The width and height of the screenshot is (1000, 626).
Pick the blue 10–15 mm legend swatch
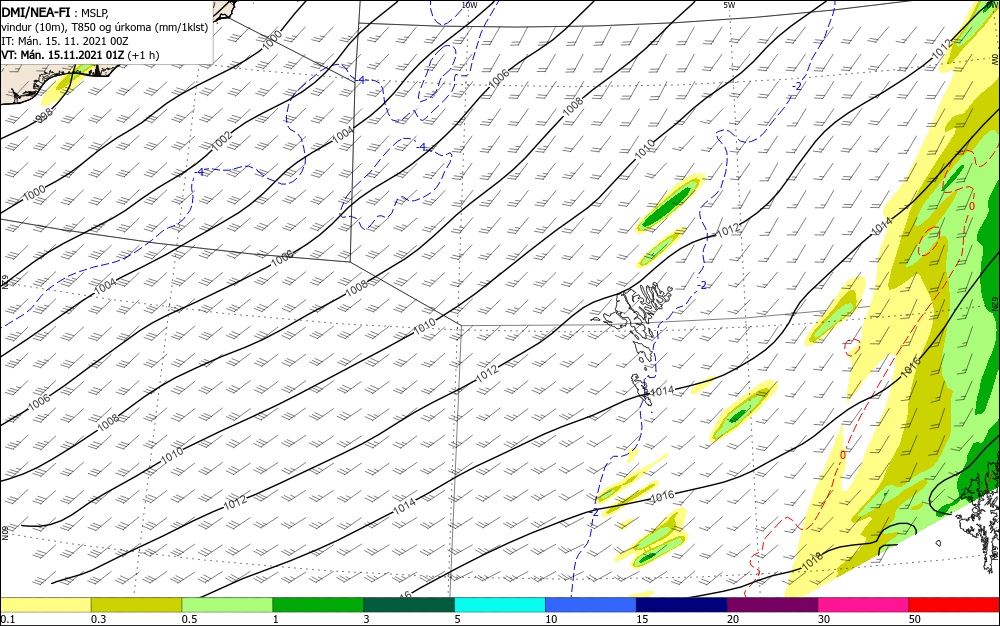point(591,605)
